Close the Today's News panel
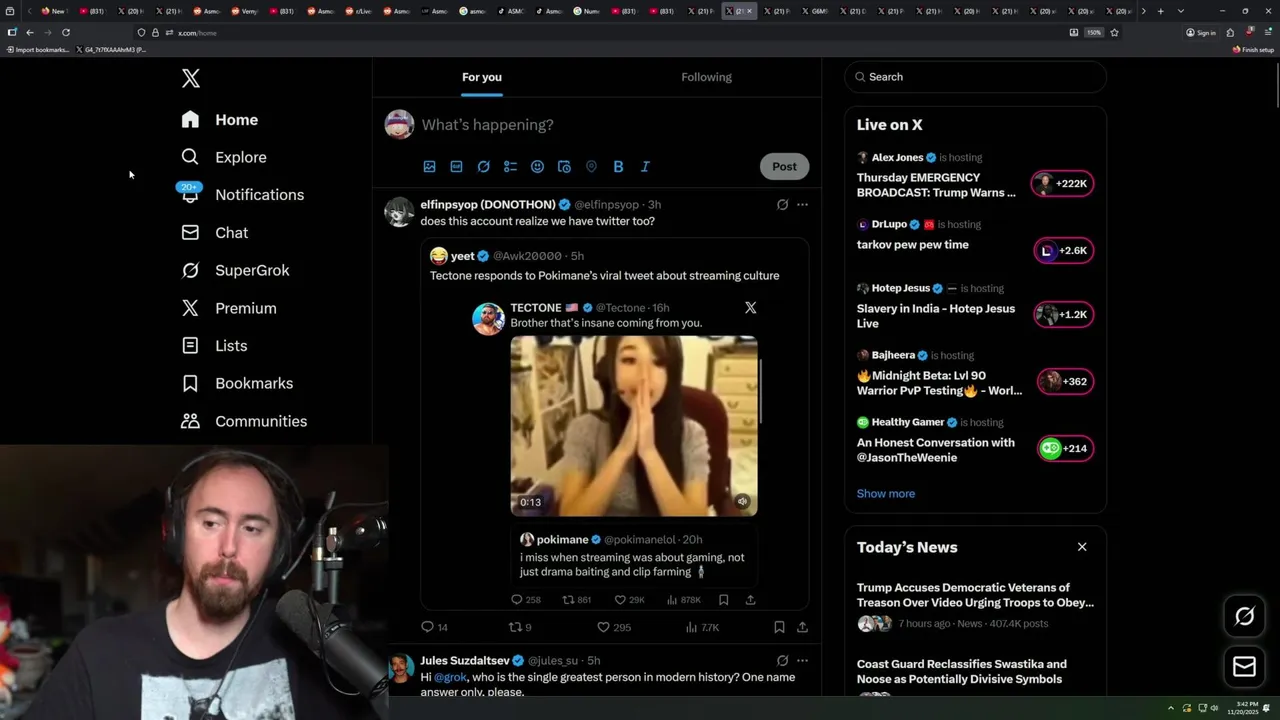 pos(1082,547)
